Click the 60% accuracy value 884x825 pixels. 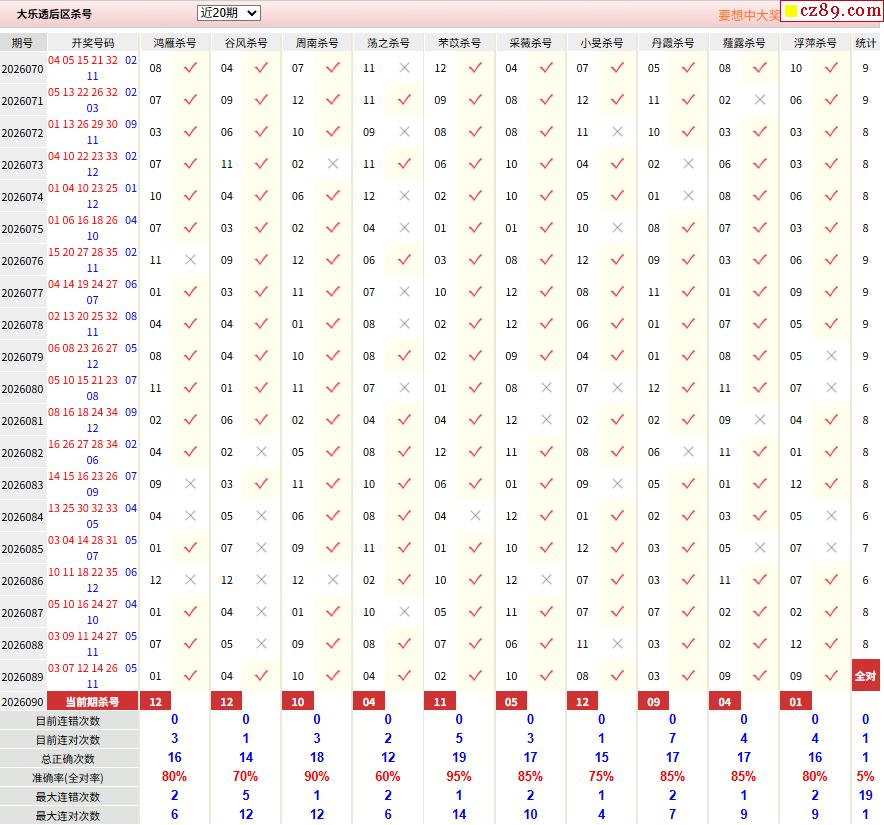point(388,777)
